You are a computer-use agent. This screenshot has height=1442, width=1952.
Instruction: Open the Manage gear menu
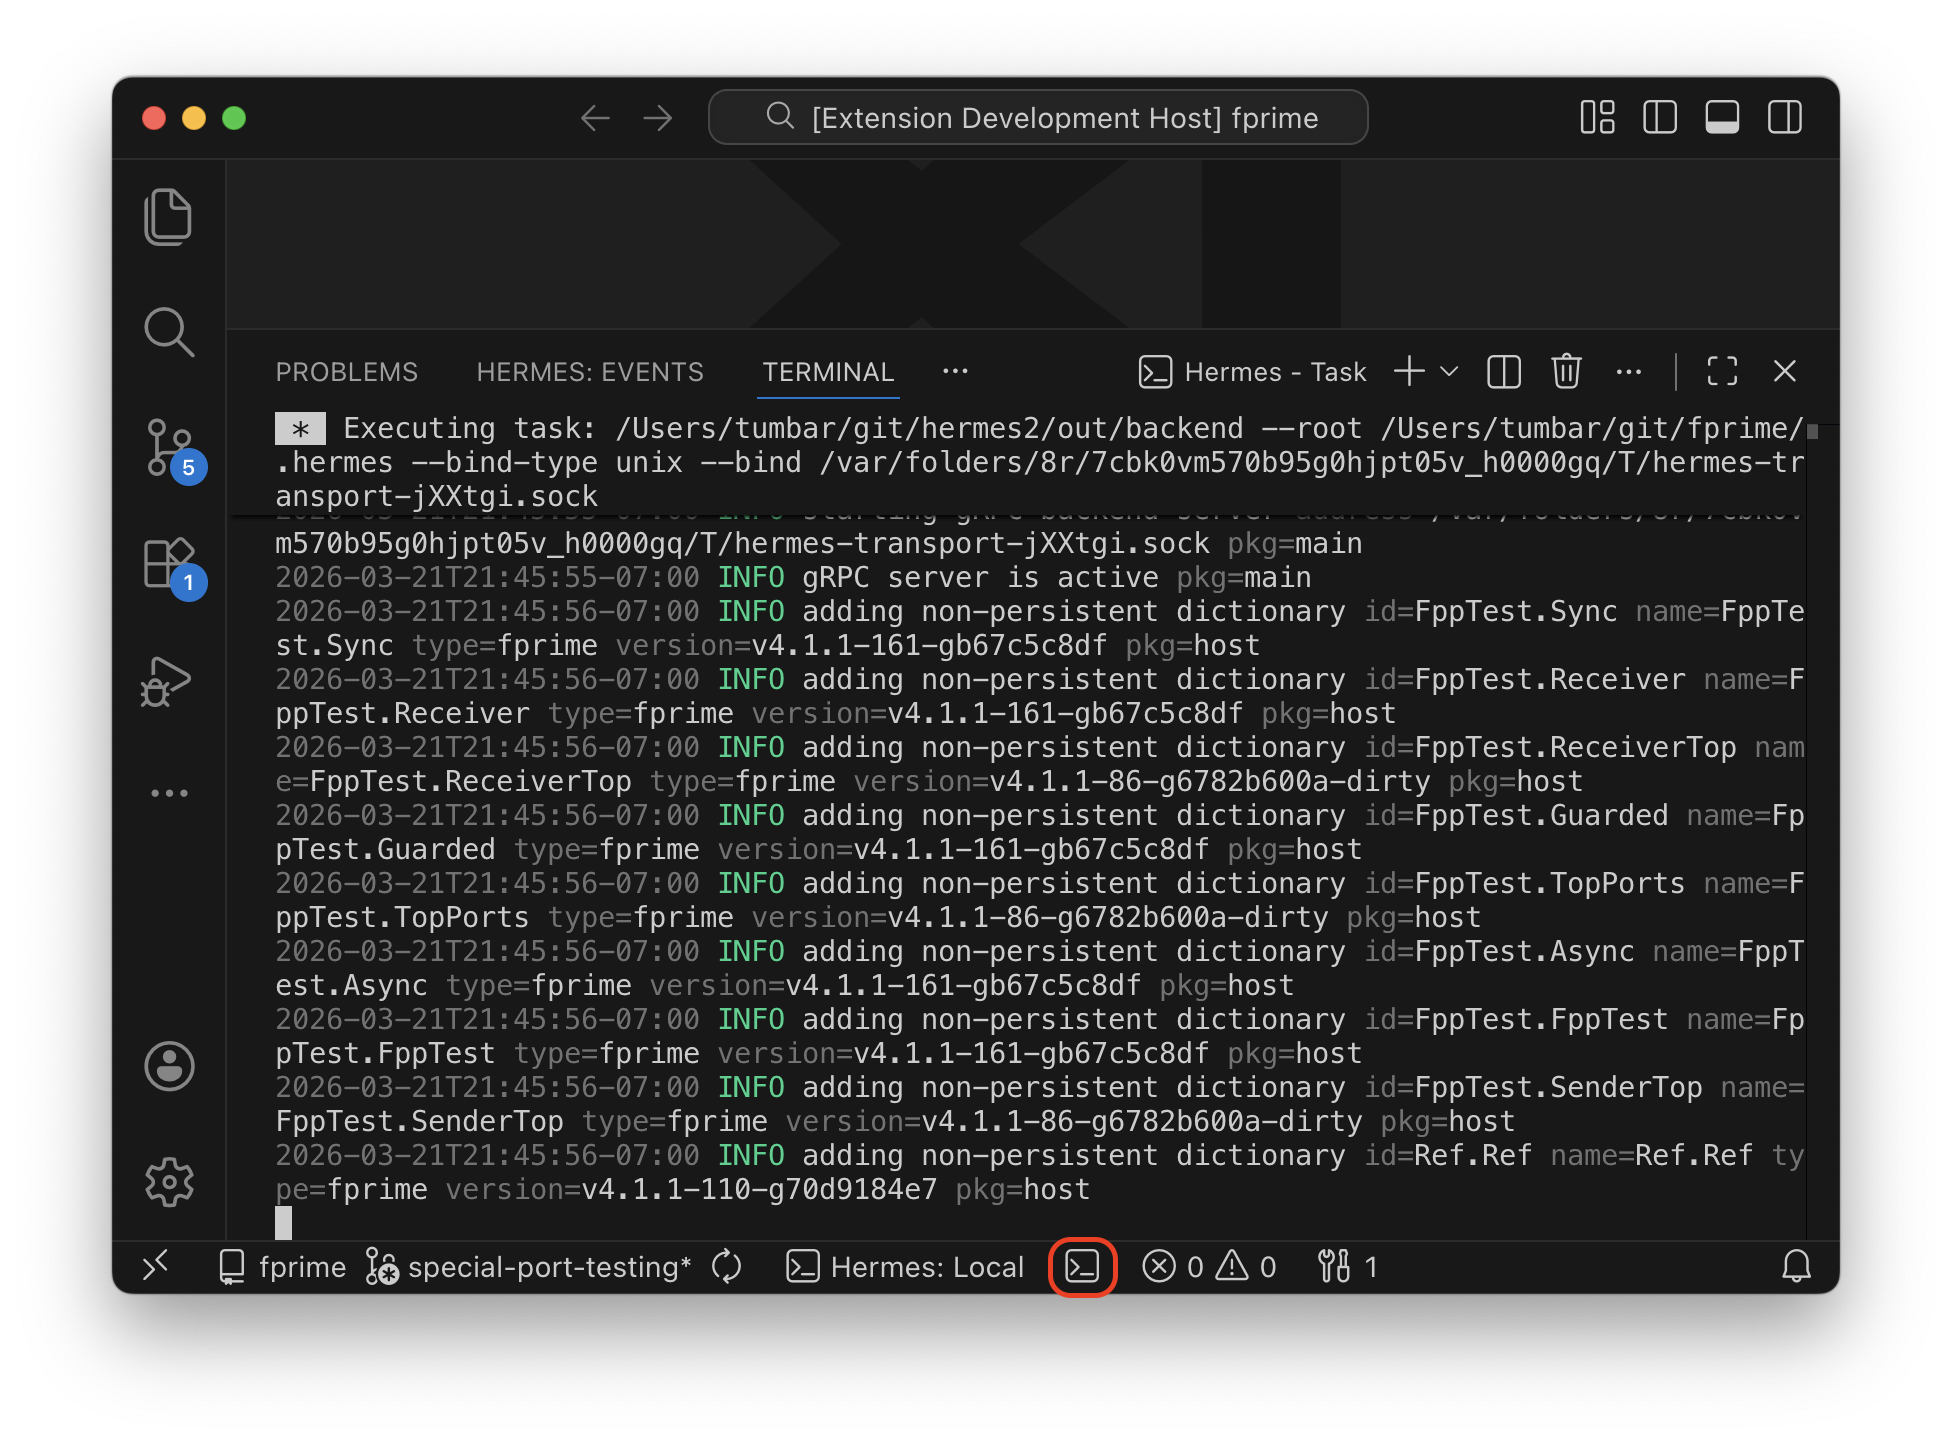tap(169, 1182)
